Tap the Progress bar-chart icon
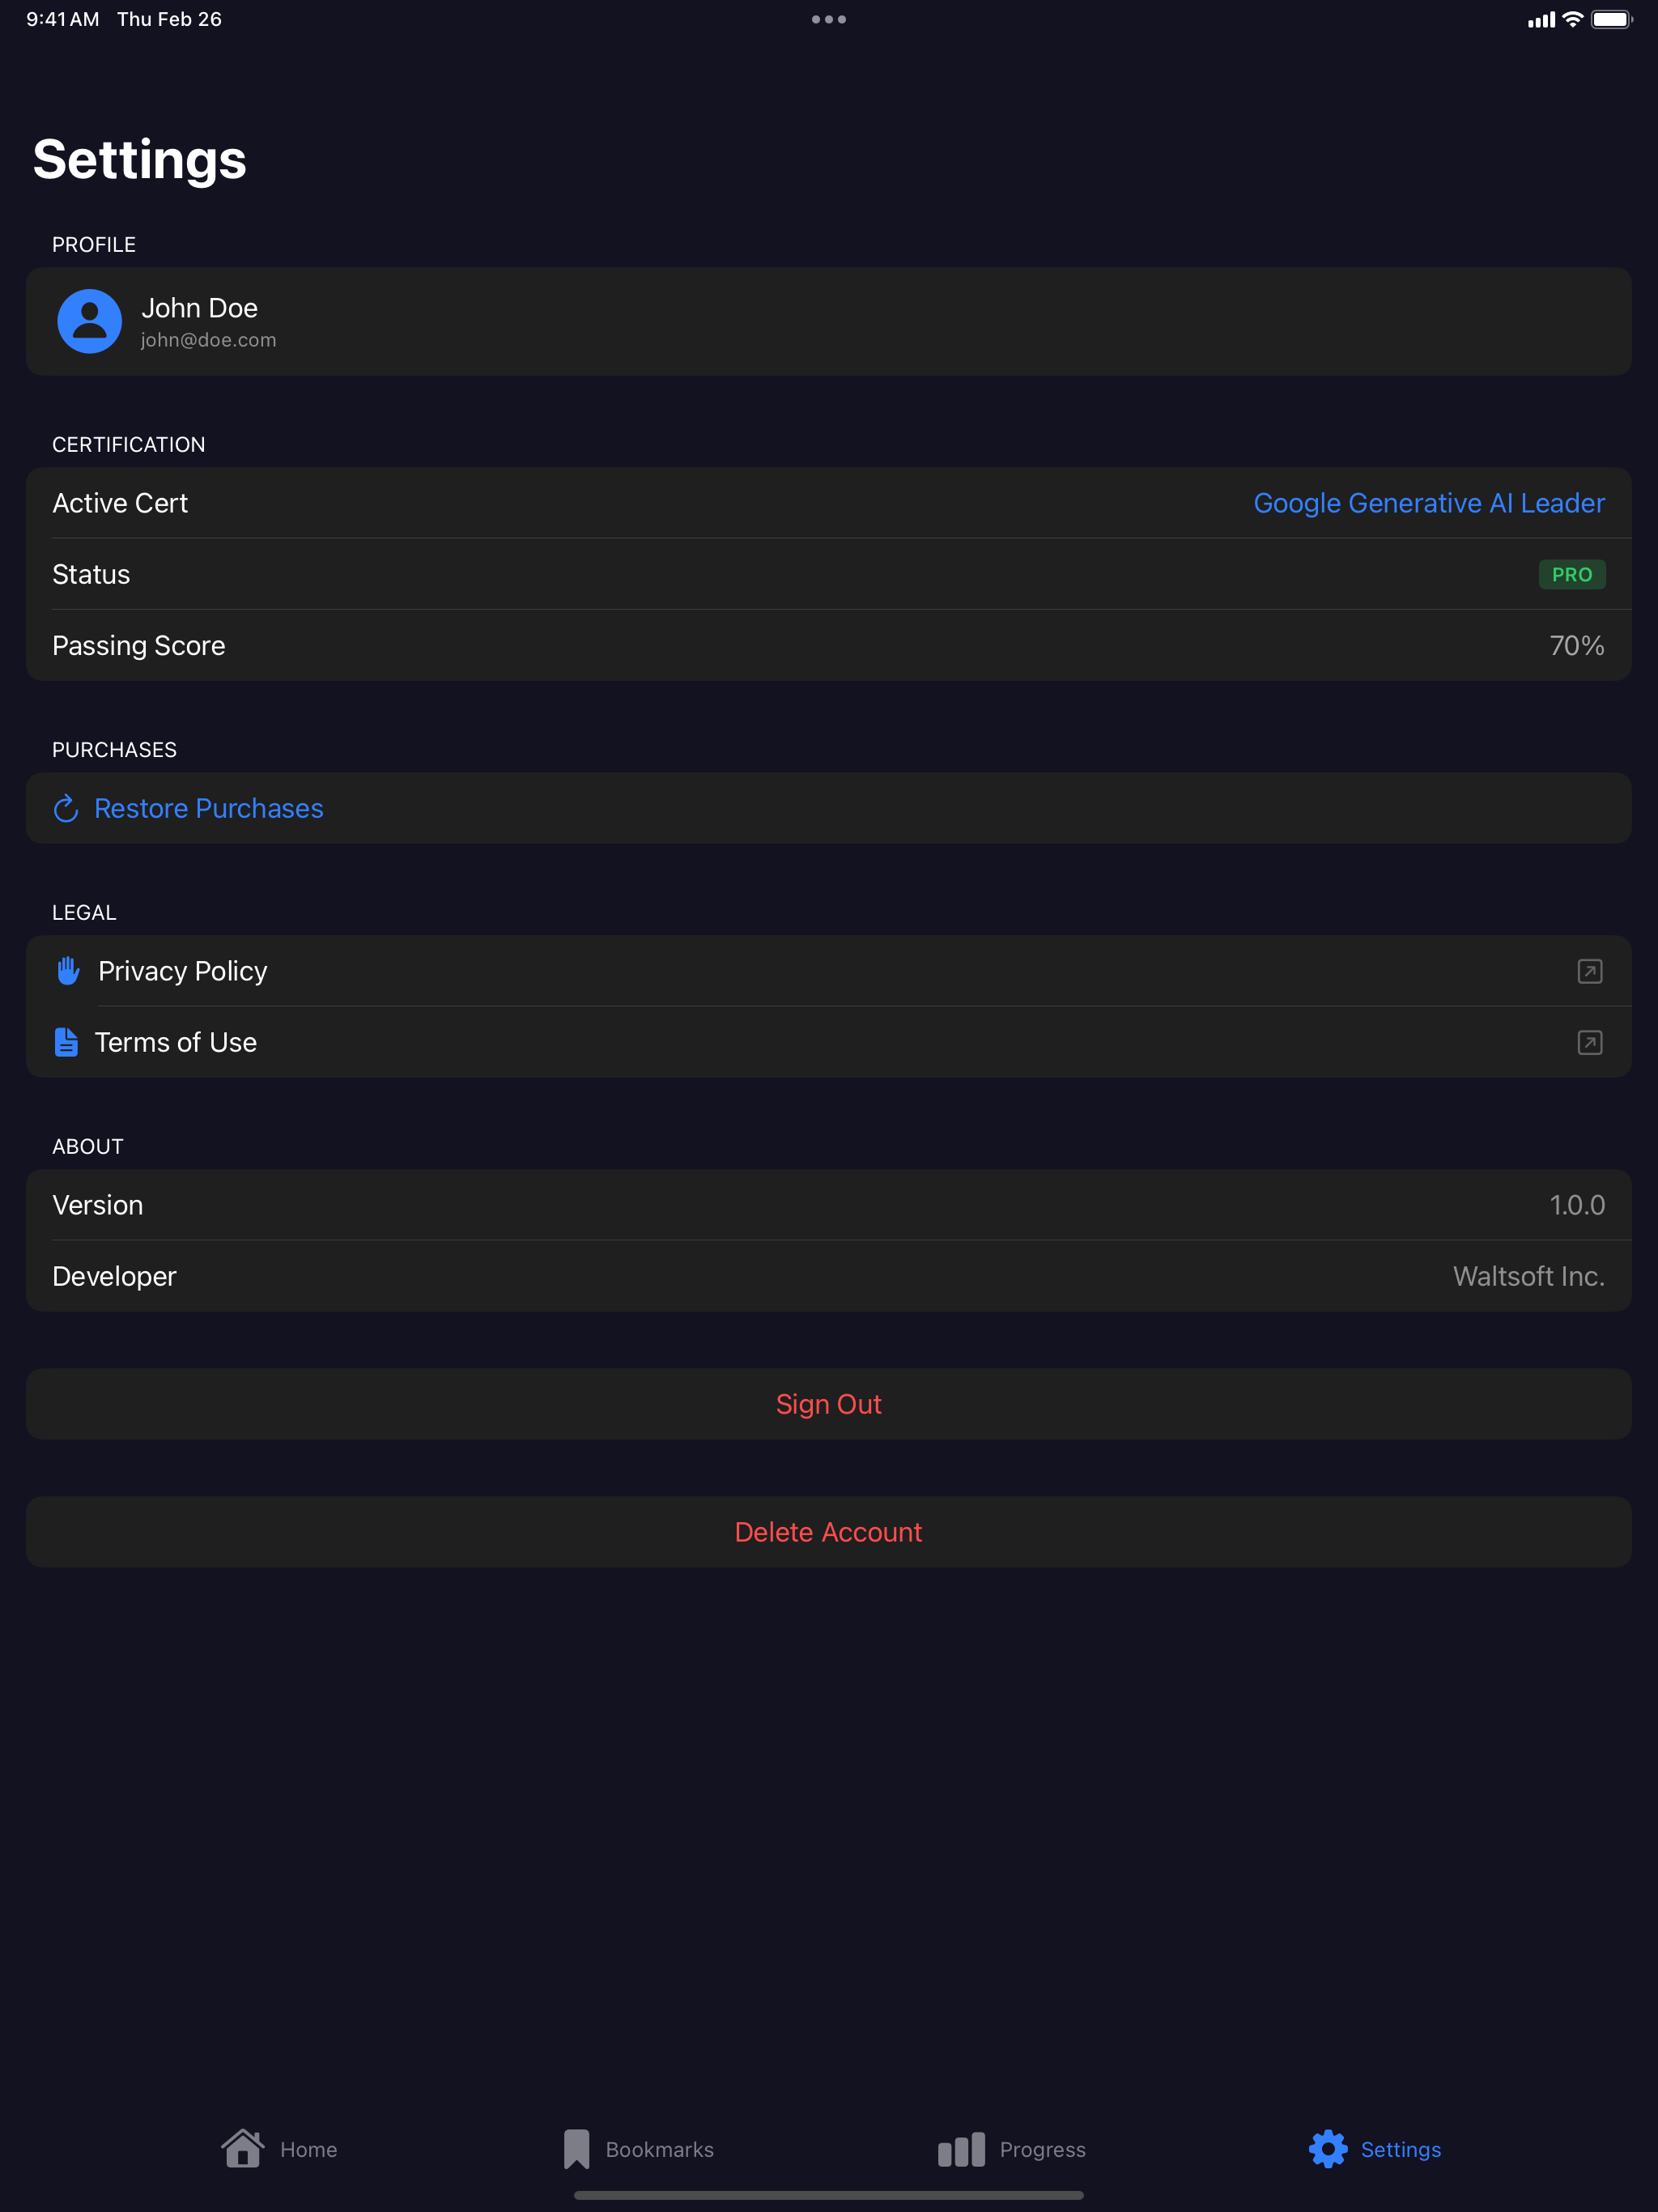The image size is (1658, 2212). click(x=960, y=2148)
